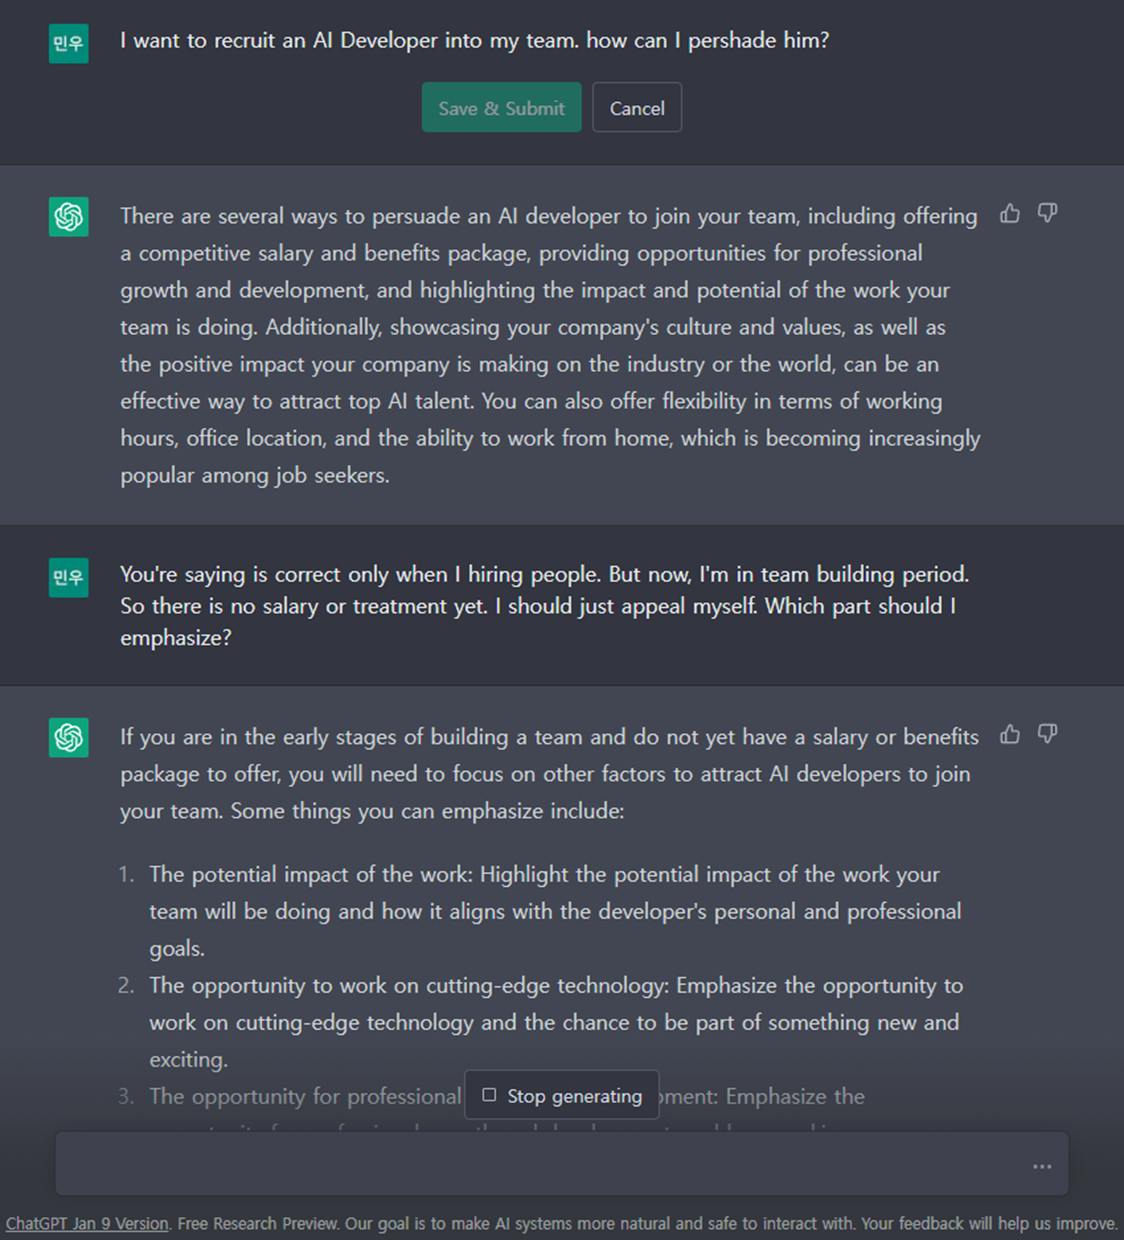This screenshot has width=1124, height=1240.
Task: Click the 민우 avatar beside the recruit question
Action: pos(69,43)
